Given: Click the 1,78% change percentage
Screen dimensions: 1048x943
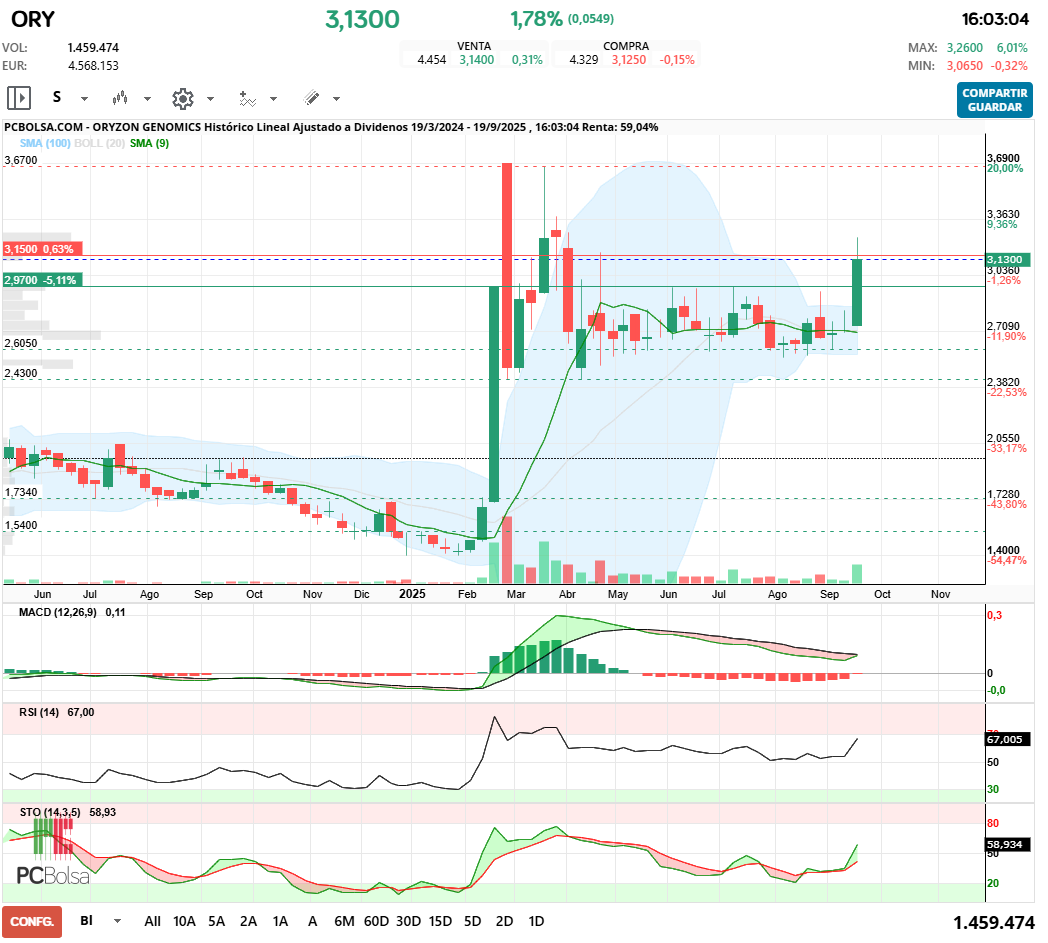Looking at the screenshot, I should point(536,19).
